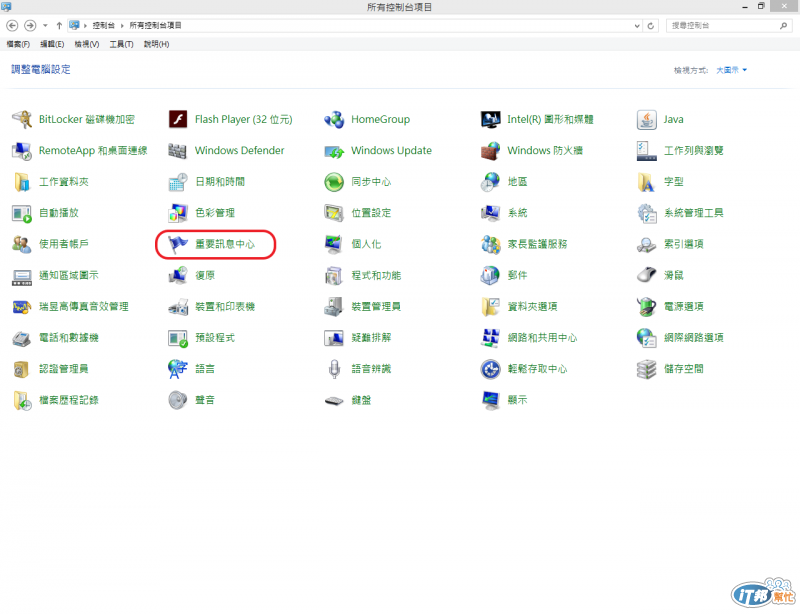The image size is (800, 614).
Task: Open the 預設程式 icon
Action: pos(178,338)
